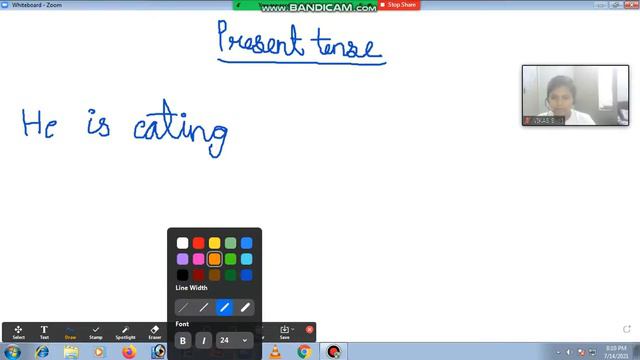Show hidden system tray icons
This screenshot has width=640, height=360.
[x=558, y=352]
